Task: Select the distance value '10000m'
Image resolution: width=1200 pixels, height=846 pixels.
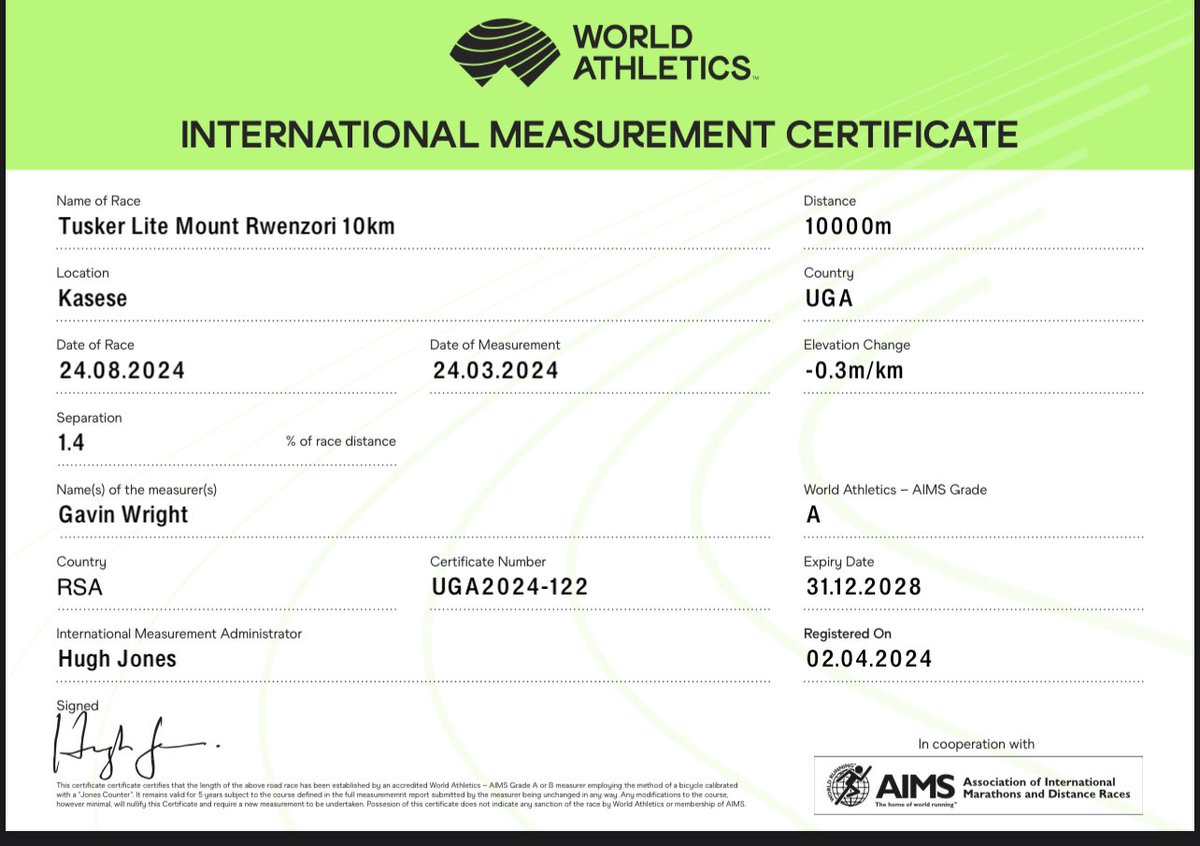Action: [847, 226]
